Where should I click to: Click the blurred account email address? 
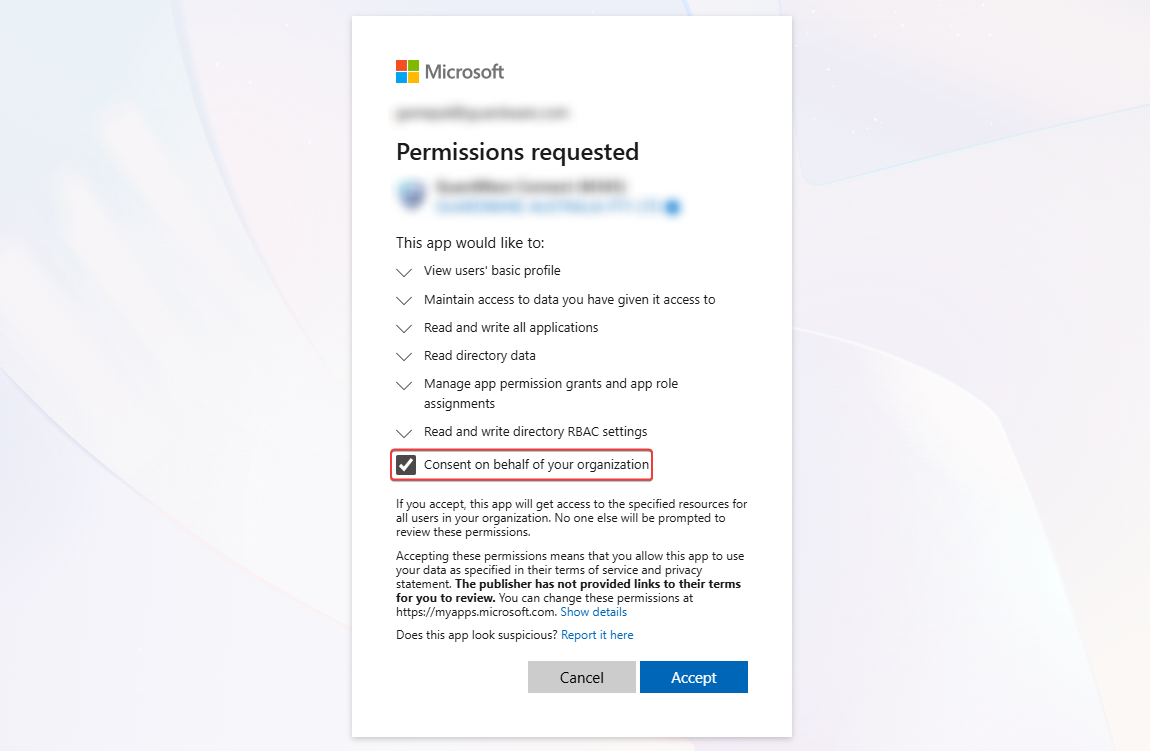click(482, 113)
